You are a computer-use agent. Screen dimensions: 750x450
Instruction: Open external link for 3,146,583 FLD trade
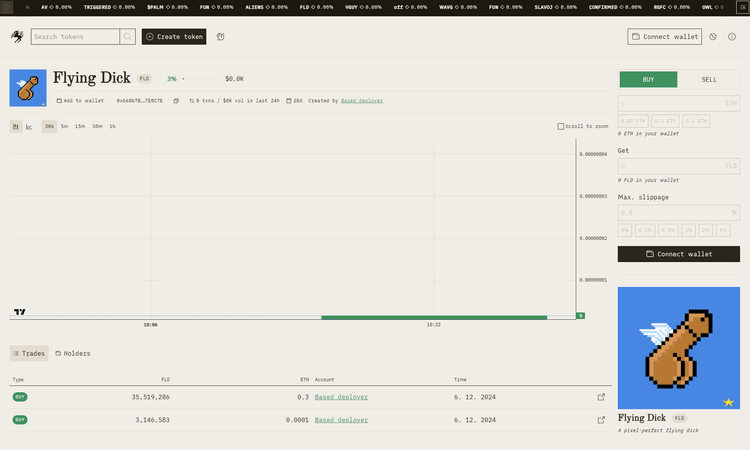tap(601, 420)
